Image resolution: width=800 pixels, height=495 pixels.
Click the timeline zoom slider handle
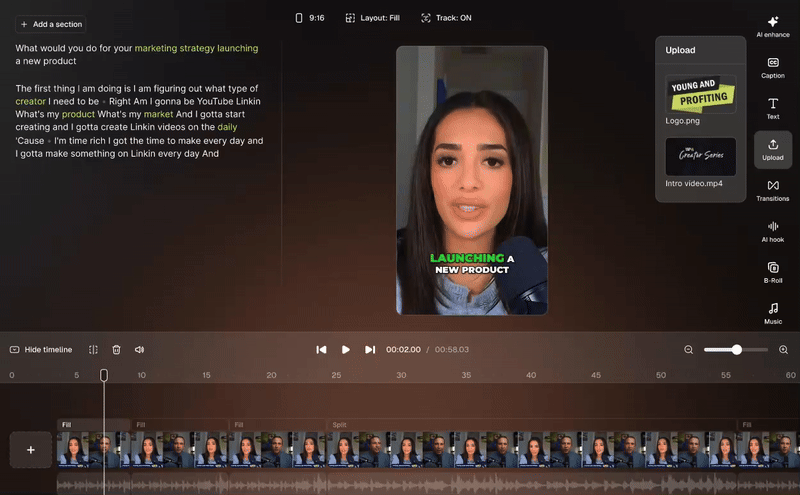pyautogui.click(x=736, y=350)
